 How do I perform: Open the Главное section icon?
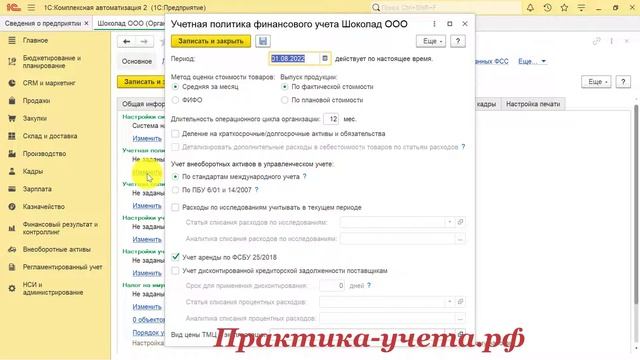pyautogui.click(x=12, y=40)
